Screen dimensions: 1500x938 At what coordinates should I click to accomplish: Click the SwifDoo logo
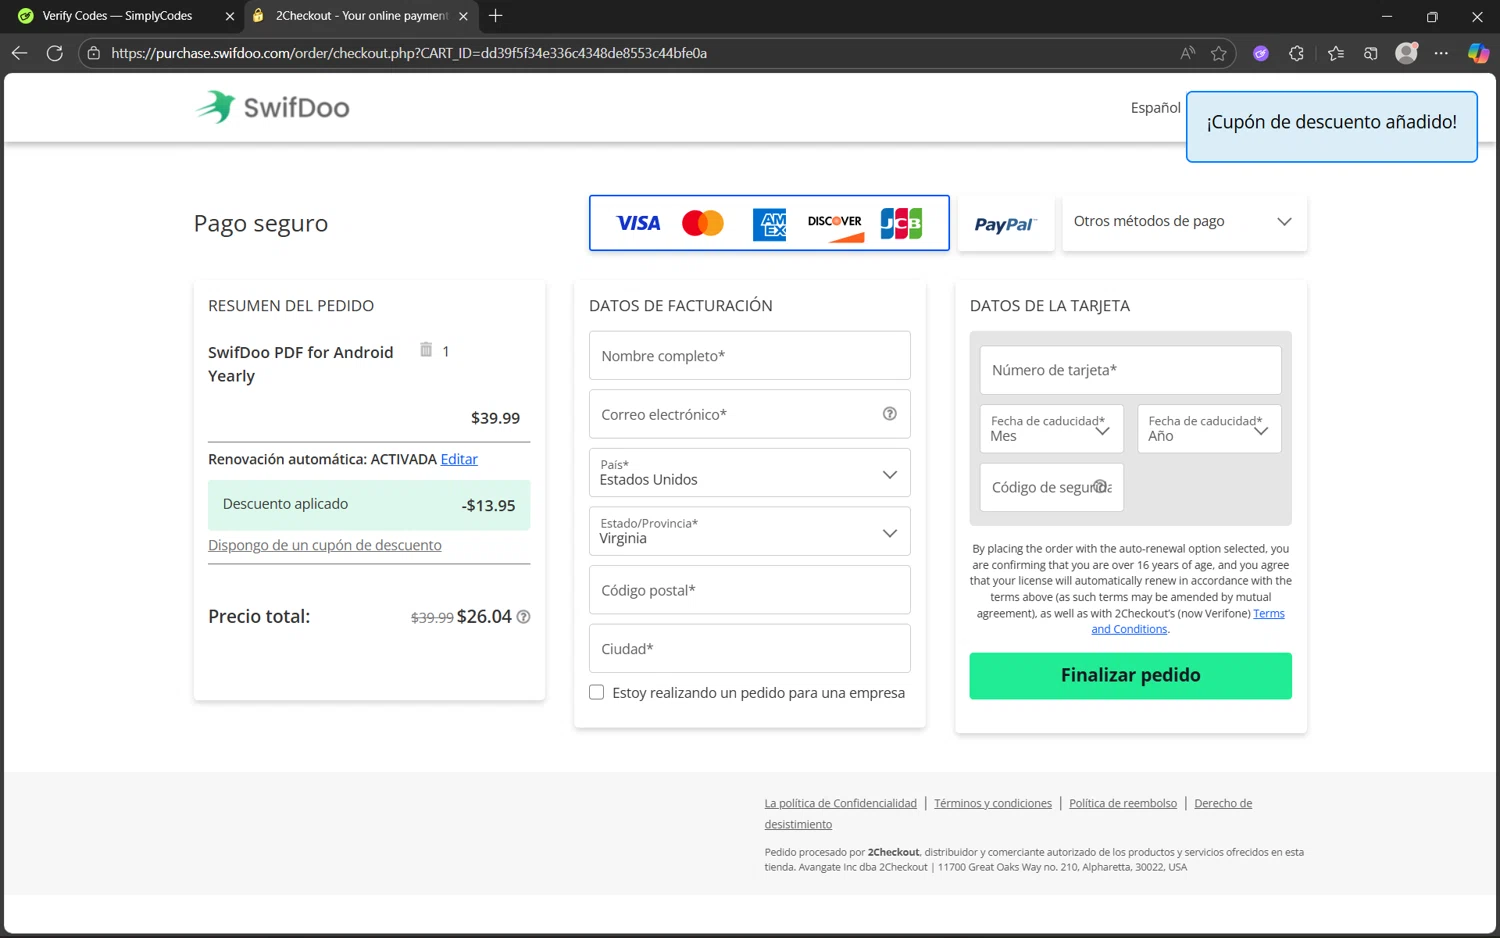[x=272, y=107]
